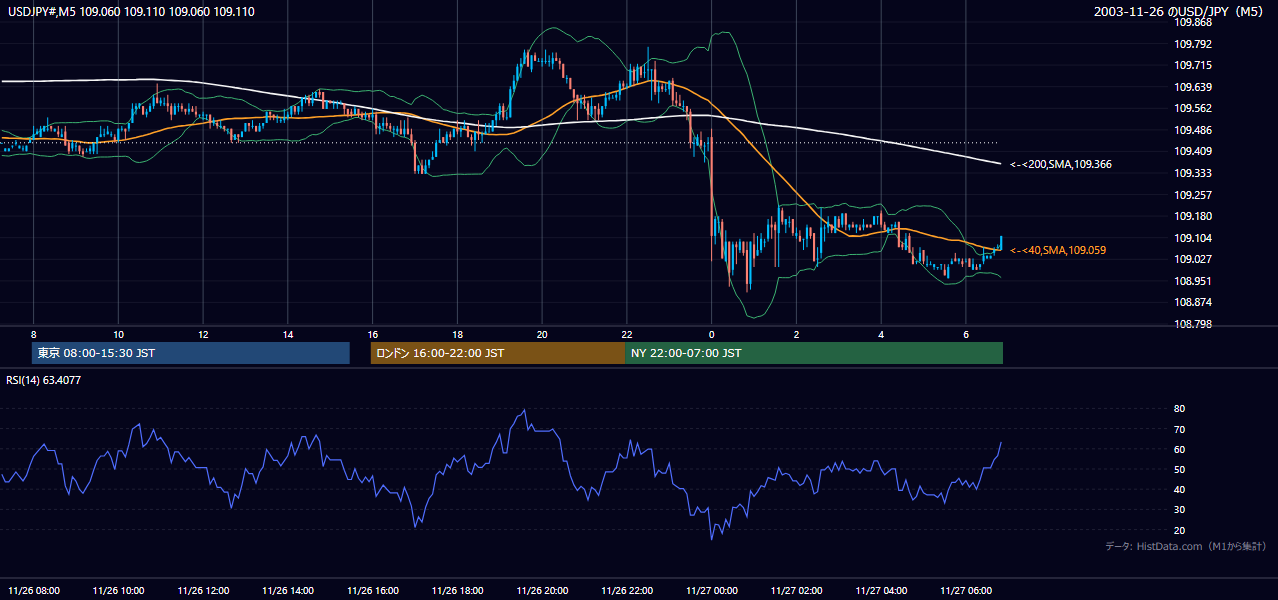
Task: Click hour label 4 under price chart
Action: (x=882, y=334)
